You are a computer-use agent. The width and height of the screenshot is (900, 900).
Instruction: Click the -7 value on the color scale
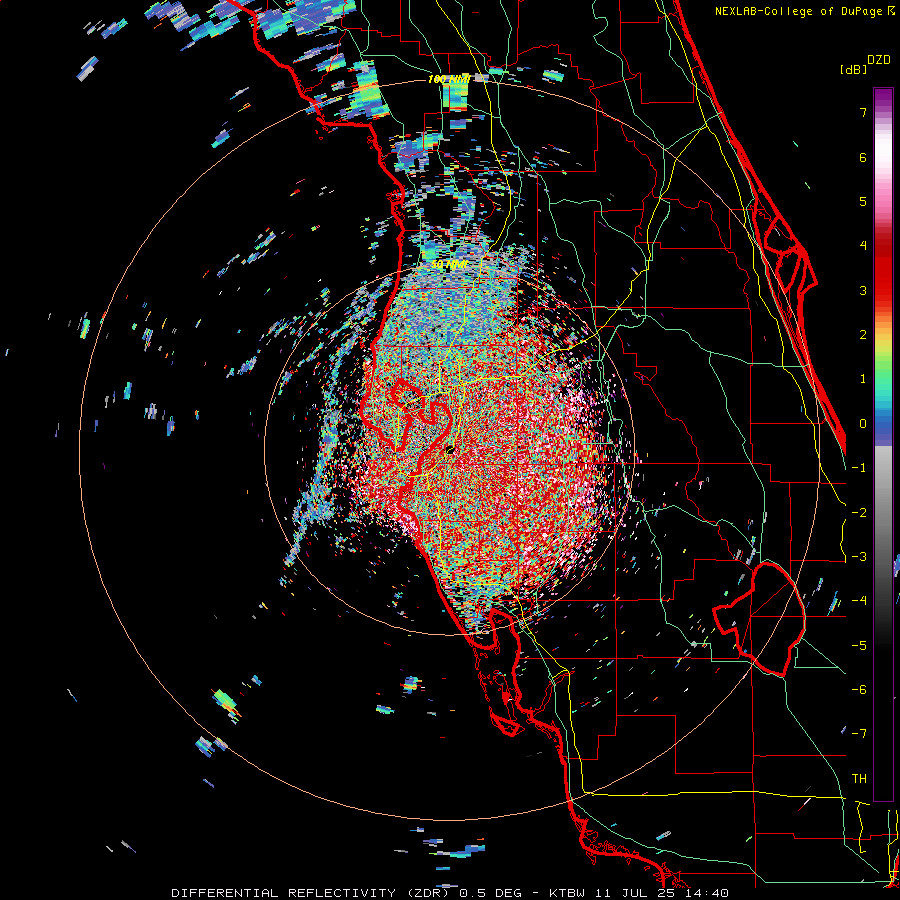[859, 734]
